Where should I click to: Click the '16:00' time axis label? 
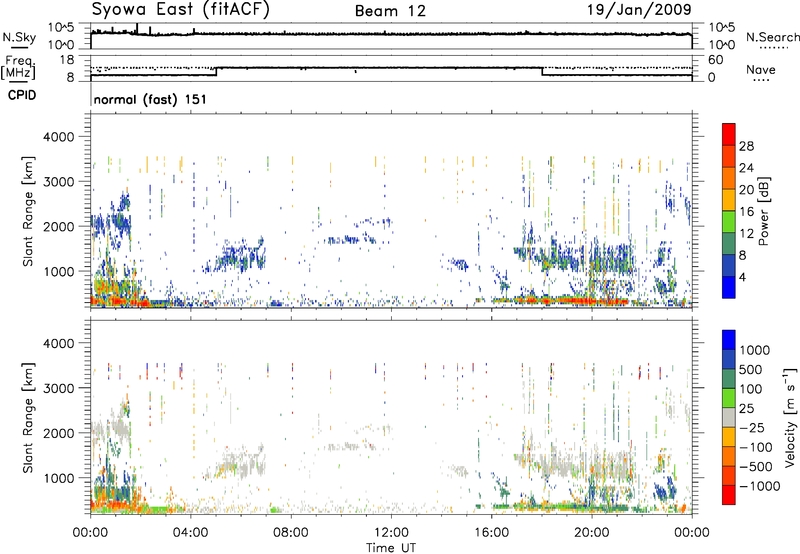click(491, 533)
